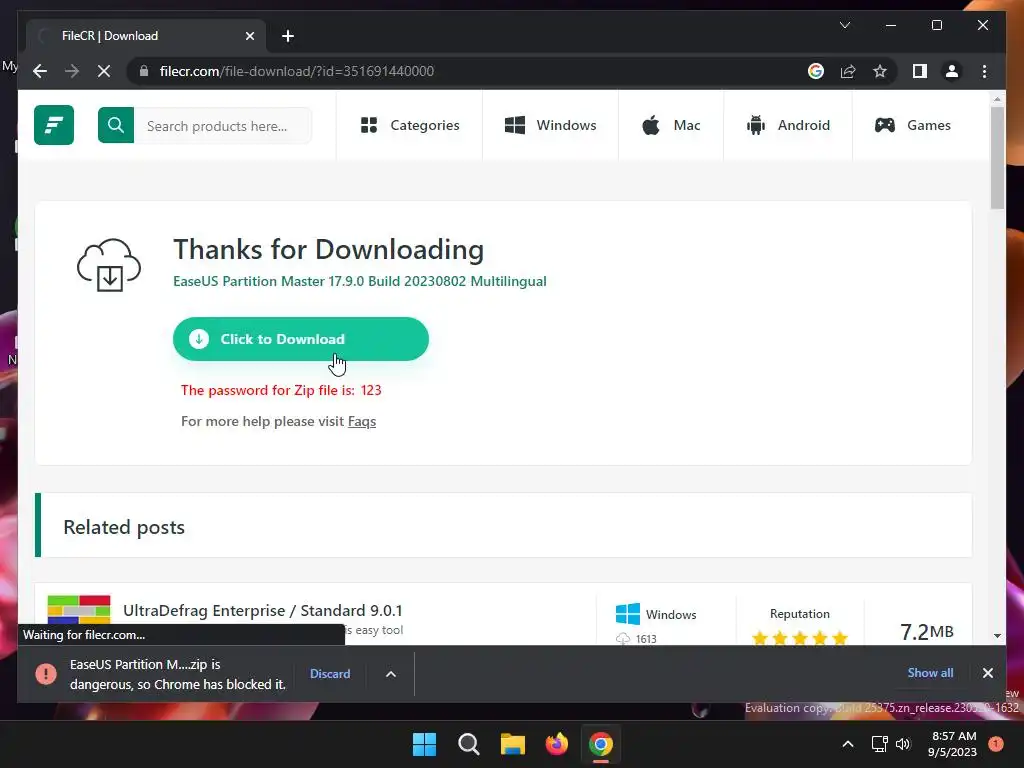This screenshot has width=1024, height=768.
Task: Open the tab search dropdown chevron
Action: pos(844,25)
